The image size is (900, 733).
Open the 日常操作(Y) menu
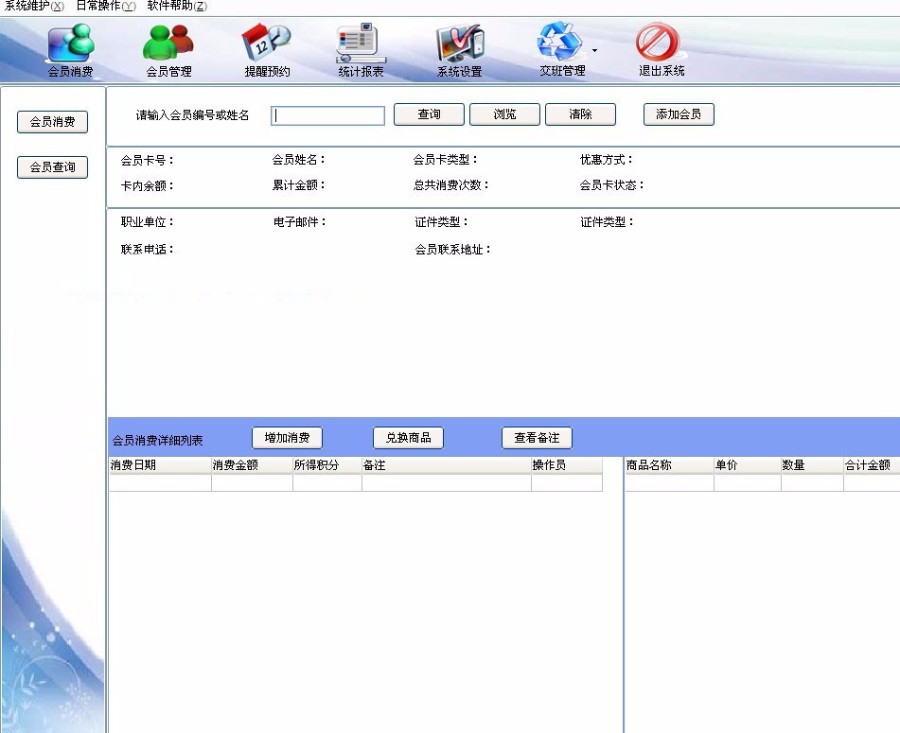106,6
